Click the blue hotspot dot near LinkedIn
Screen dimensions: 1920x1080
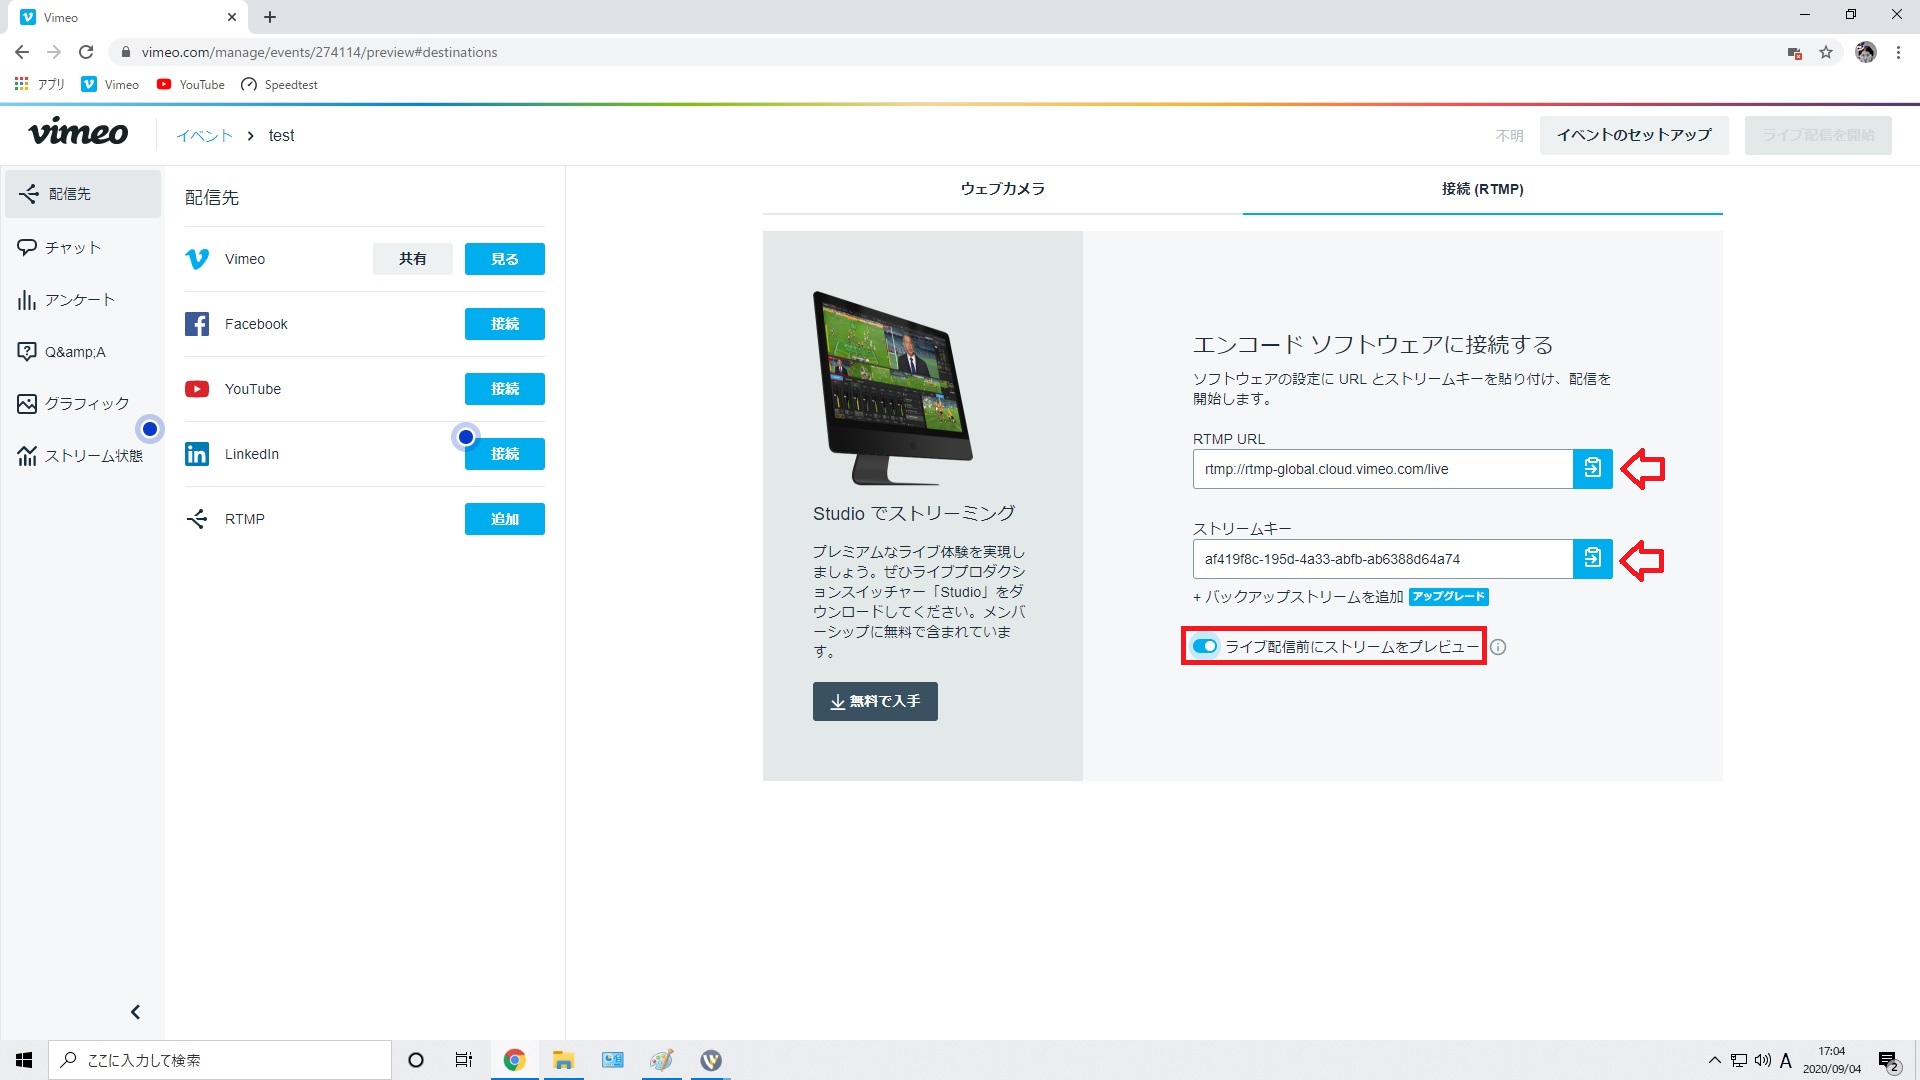[466, 437]
